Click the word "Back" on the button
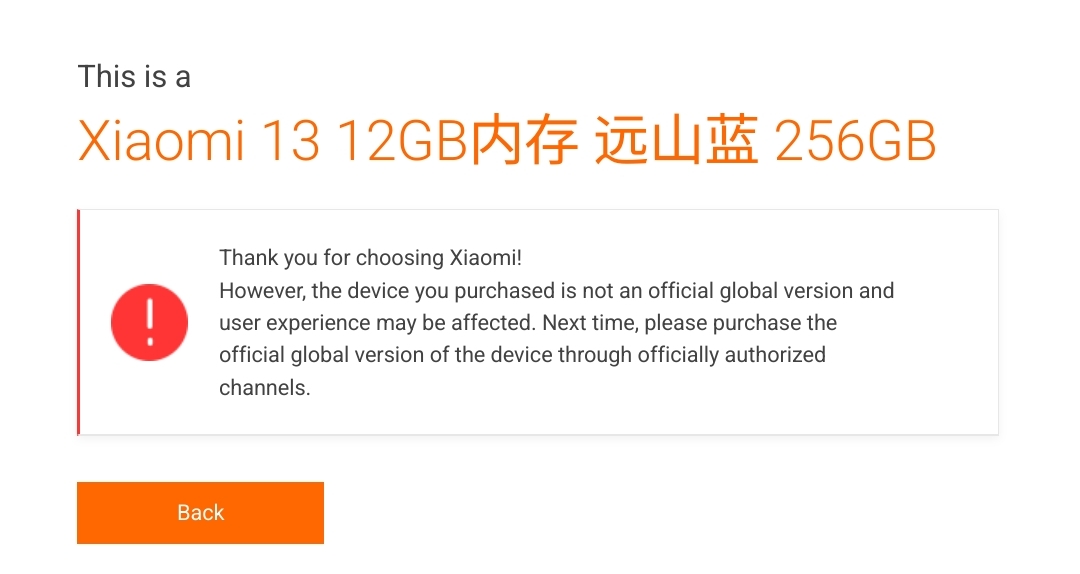Image resolution: width=1080 pixels, height=574 pixels. [x=200, y=513]
